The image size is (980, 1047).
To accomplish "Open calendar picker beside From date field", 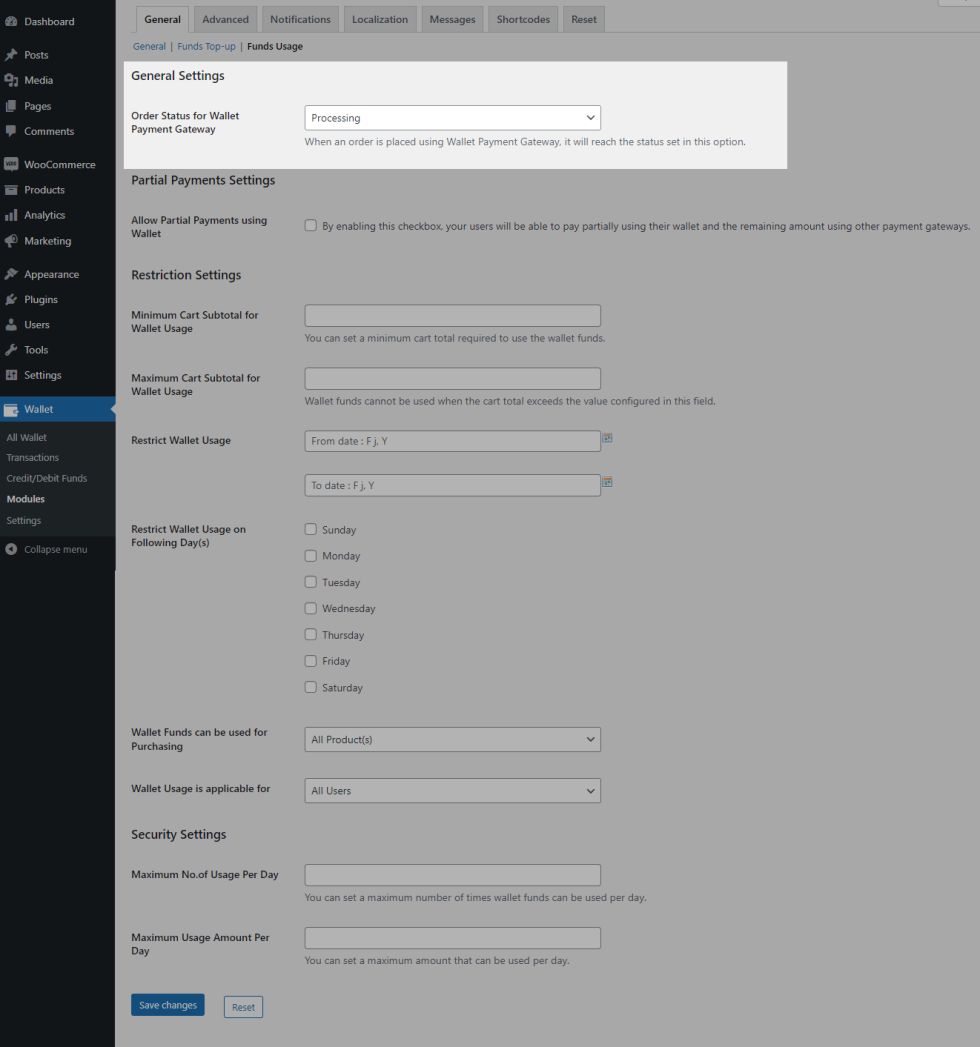I will 607,438.
